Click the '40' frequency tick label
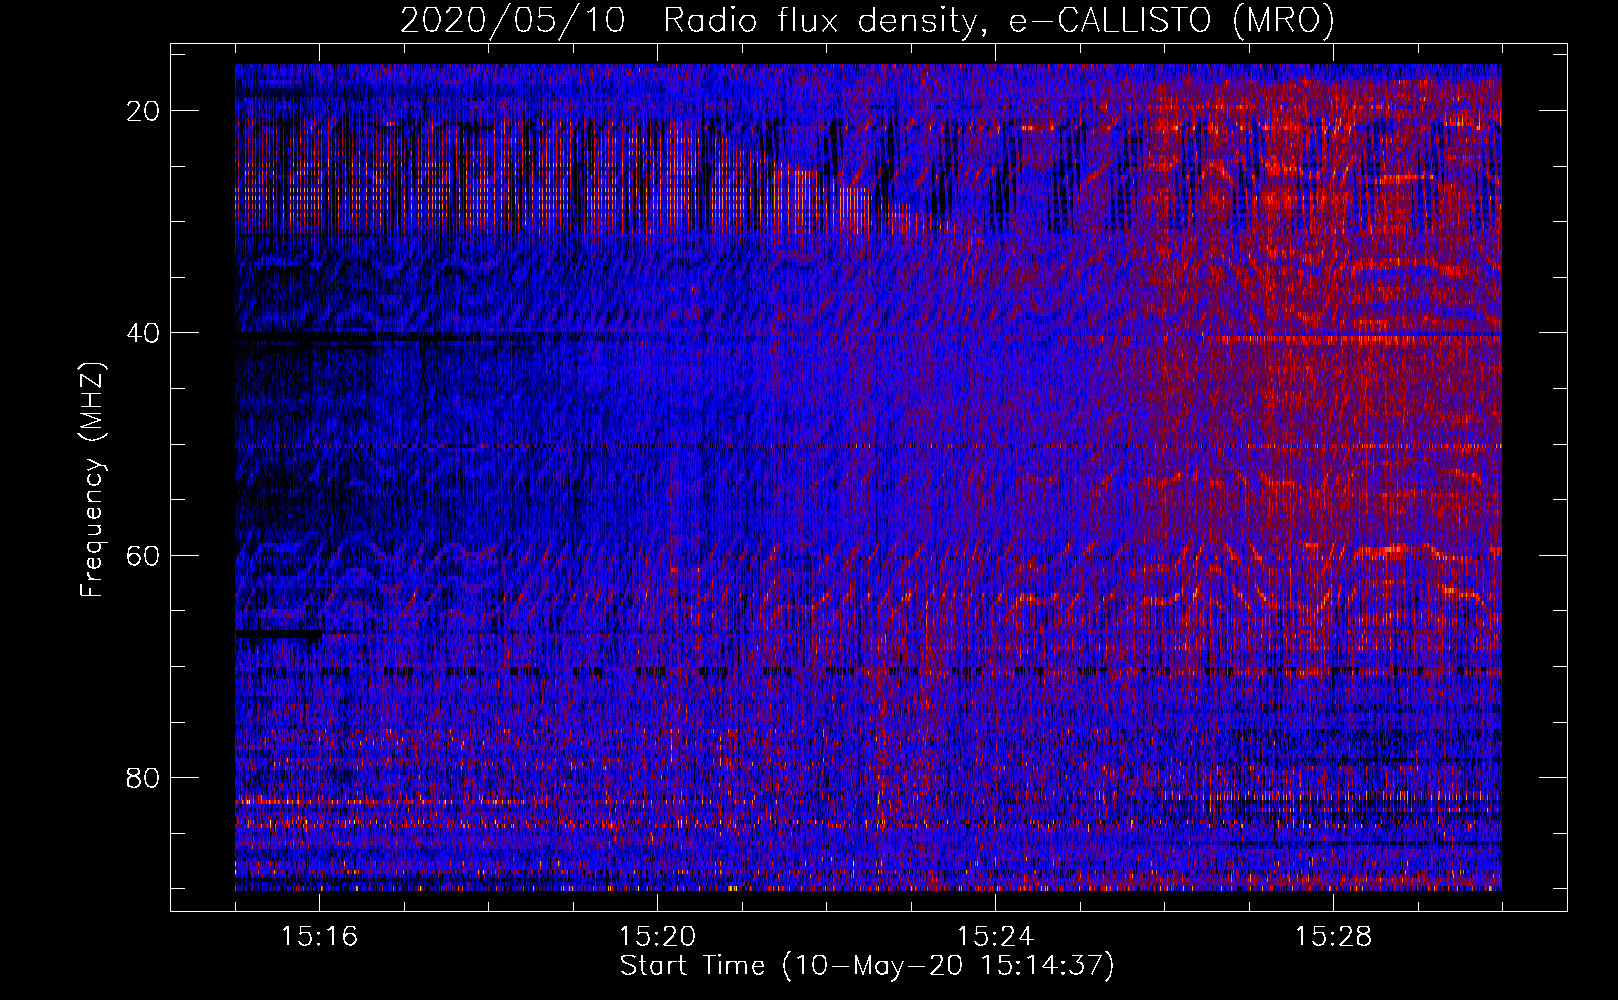Screen dimensions: 1618x1000 point(144,333)
